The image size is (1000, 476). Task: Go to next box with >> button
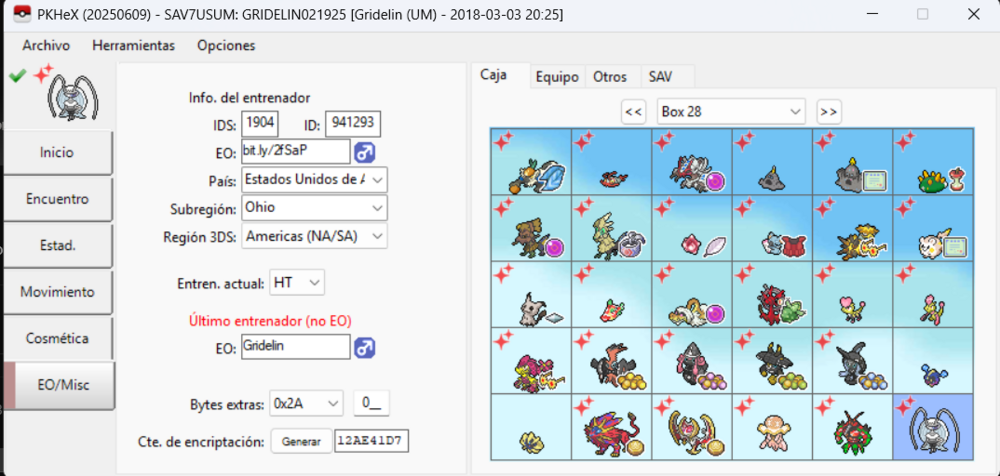coord(828,112)
